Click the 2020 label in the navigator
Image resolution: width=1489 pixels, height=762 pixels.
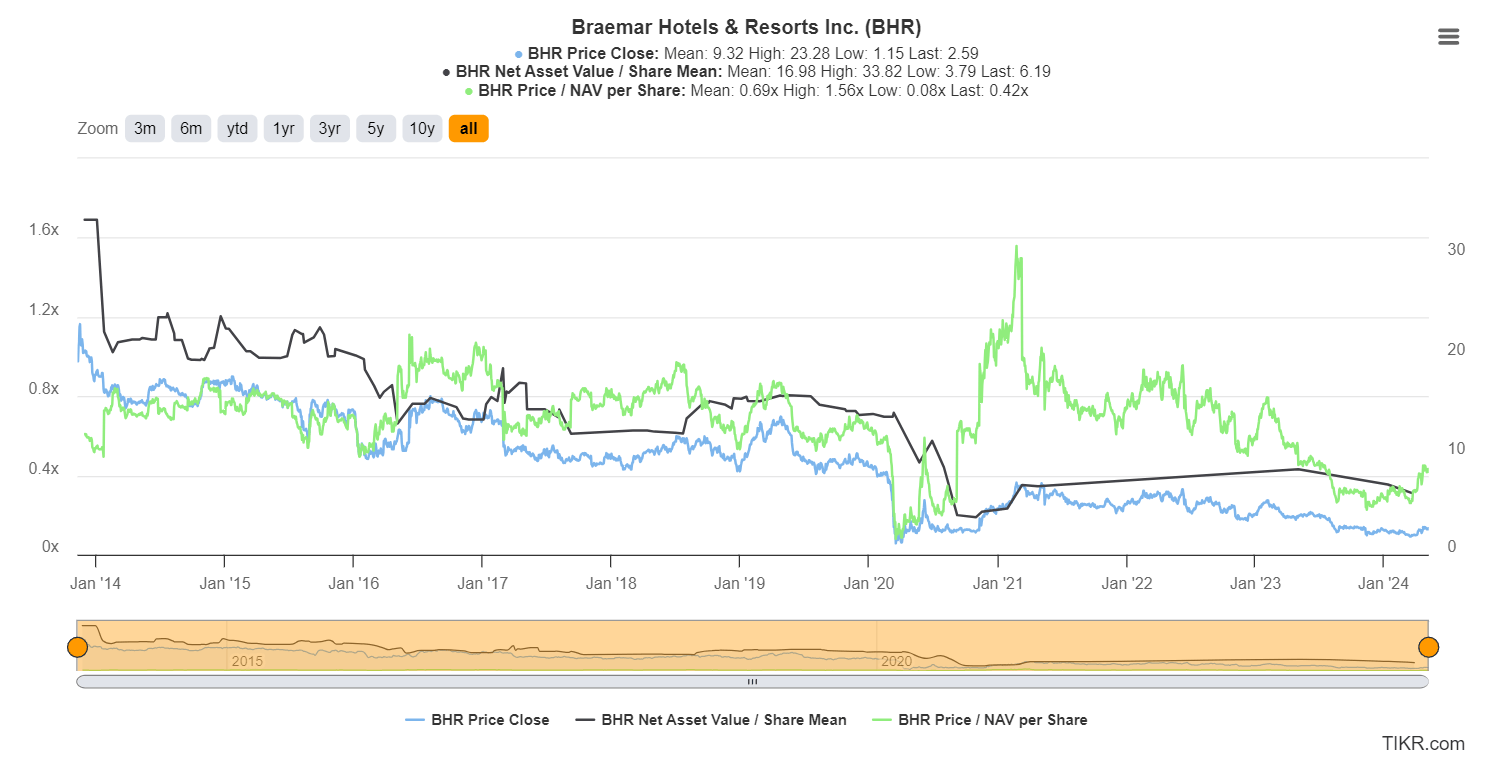896,661
